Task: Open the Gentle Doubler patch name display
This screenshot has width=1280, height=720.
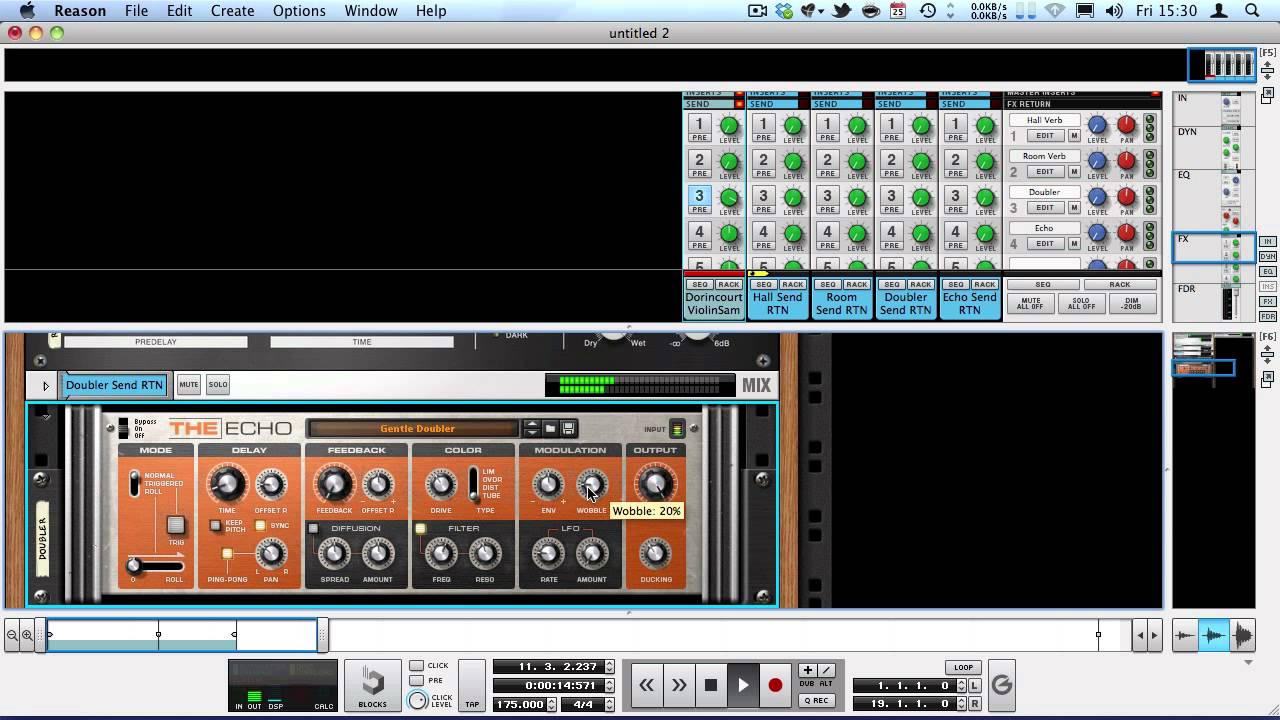Action: pos(416,429)
